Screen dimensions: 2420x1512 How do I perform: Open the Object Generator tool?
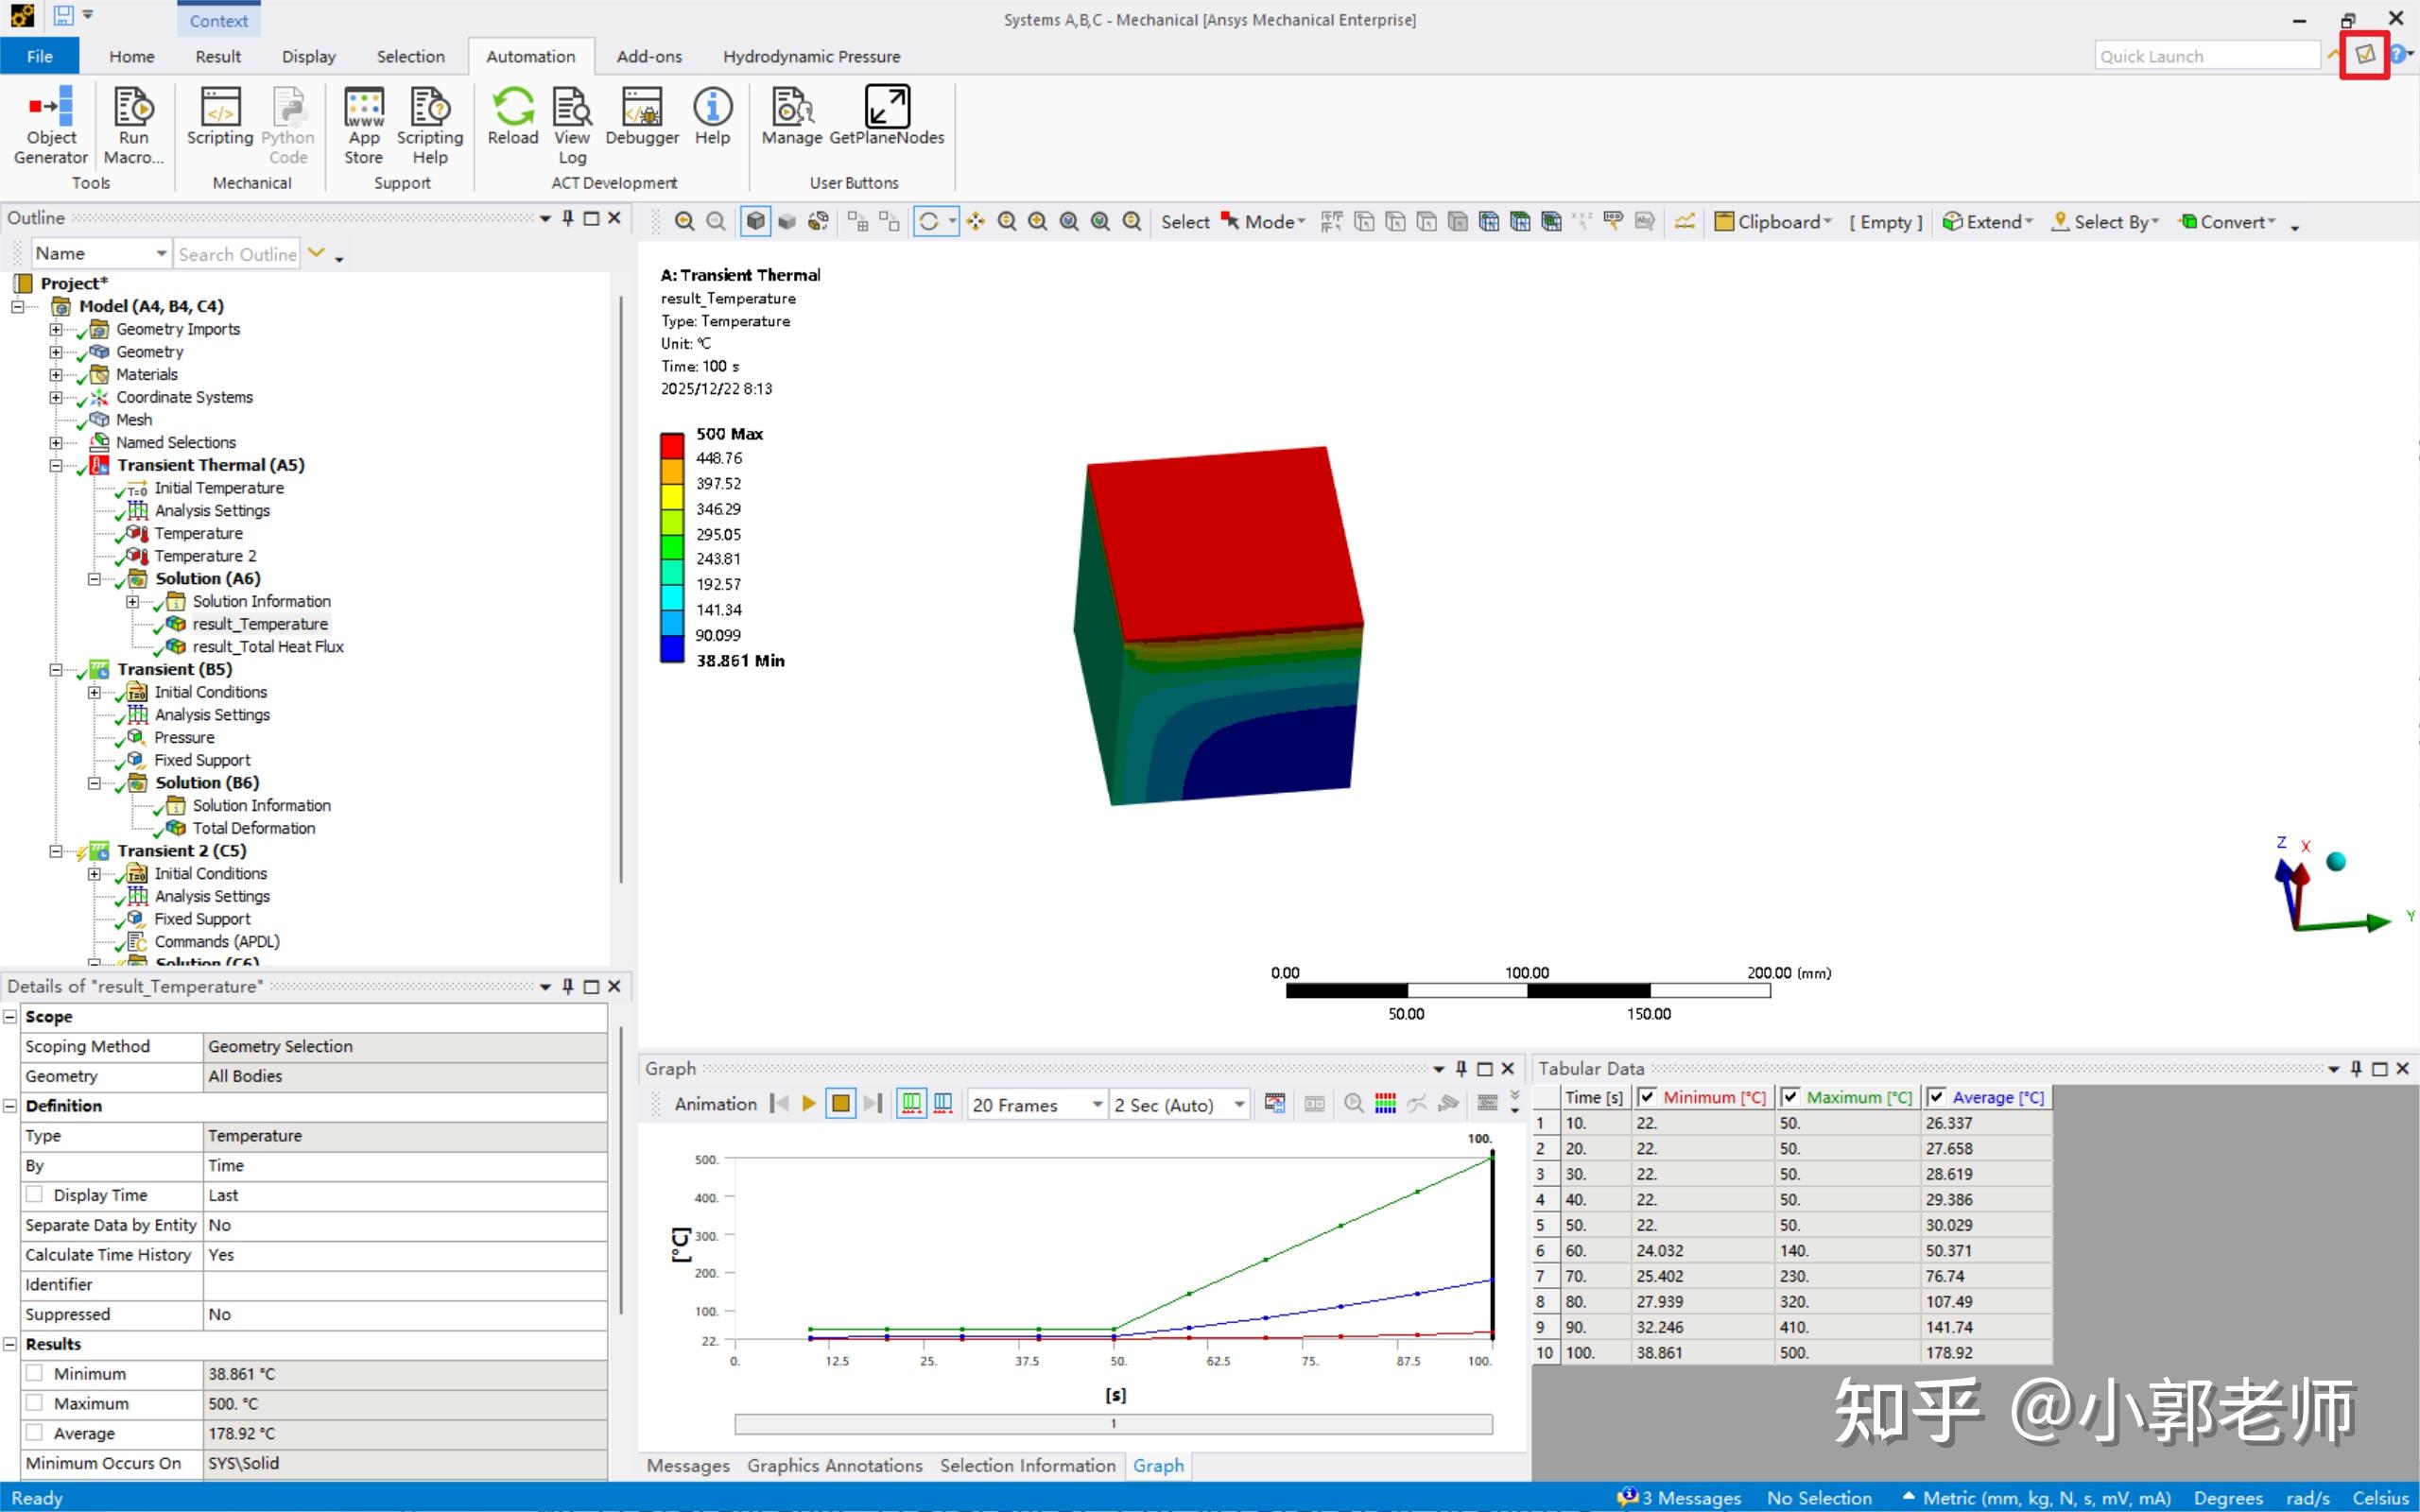click(50, 125)
